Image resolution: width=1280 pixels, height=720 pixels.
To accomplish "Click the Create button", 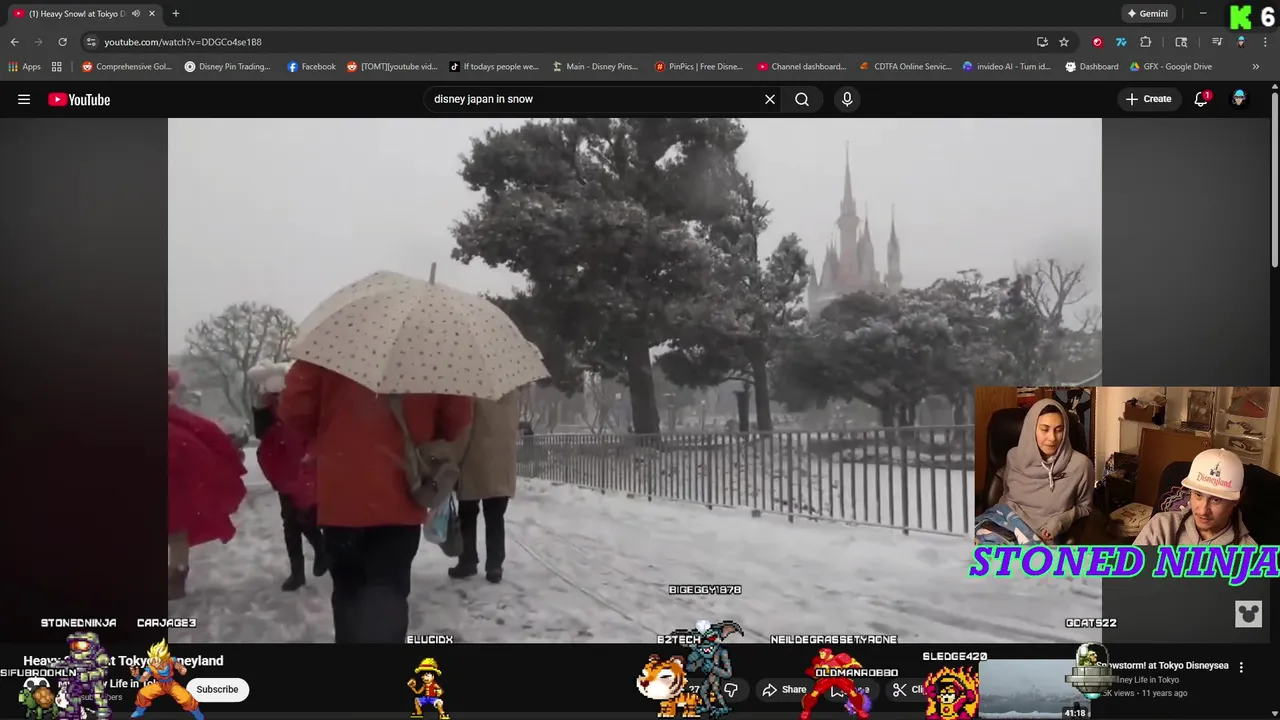I will pyautogui.click(x=1148, y=99).
